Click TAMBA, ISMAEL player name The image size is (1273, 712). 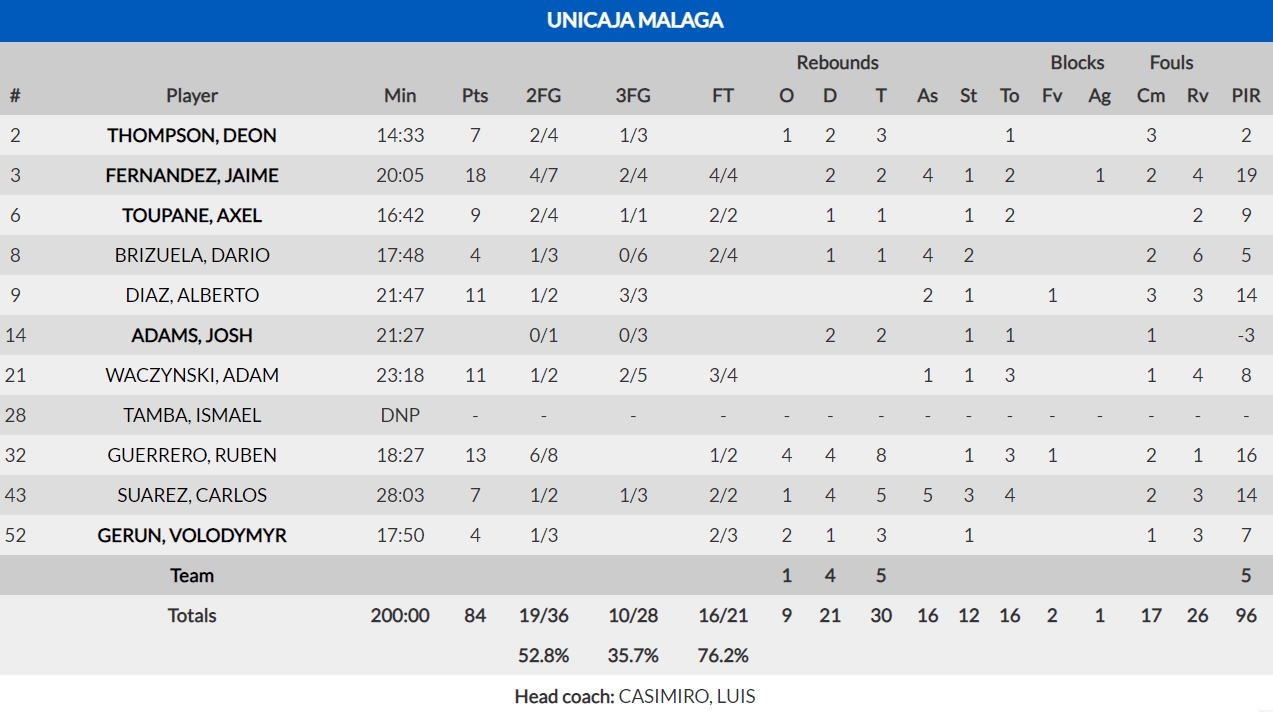click(x=192, y=415)
